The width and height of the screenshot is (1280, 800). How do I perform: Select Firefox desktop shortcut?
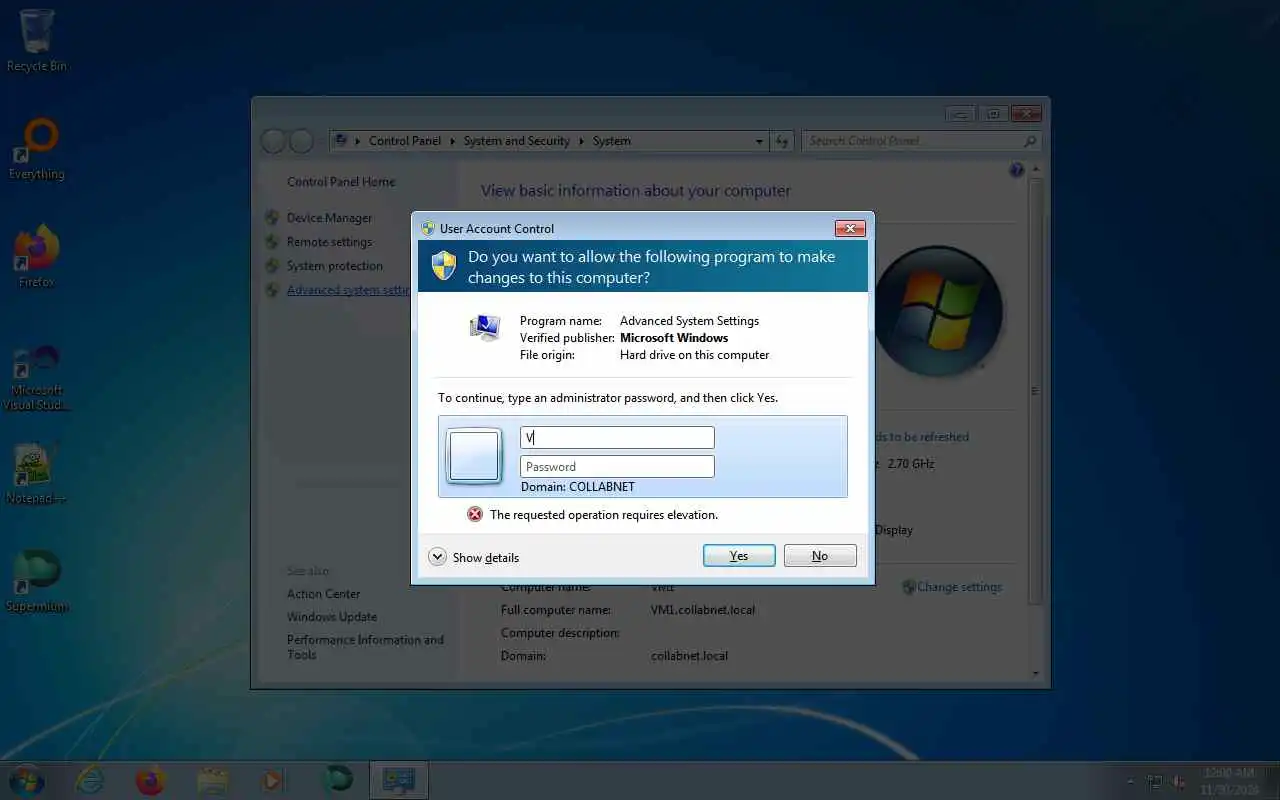37,256
